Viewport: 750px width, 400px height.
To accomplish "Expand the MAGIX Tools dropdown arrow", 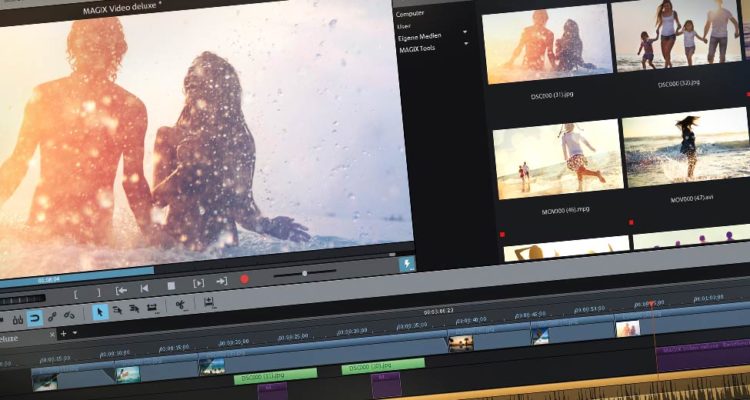I will [466, 44].
